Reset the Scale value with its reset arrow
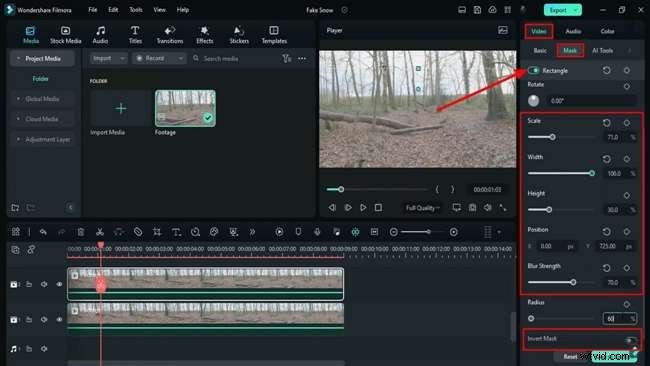The width and height of the screenshot is (650, 366). coord(606,123)
